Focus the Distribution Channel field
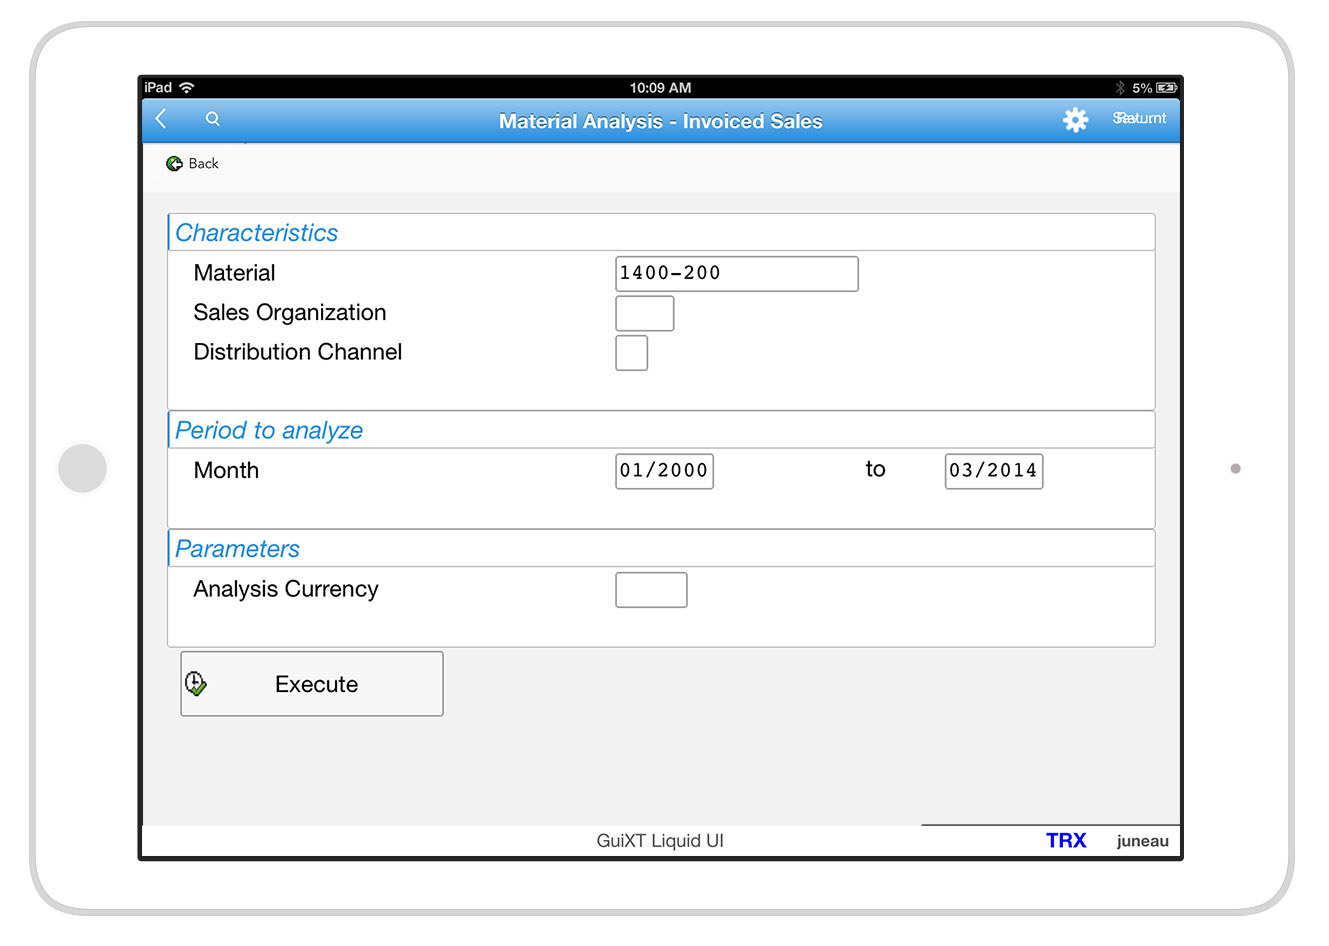Screen dimensions: 1329x946 [x=631, y=353]
